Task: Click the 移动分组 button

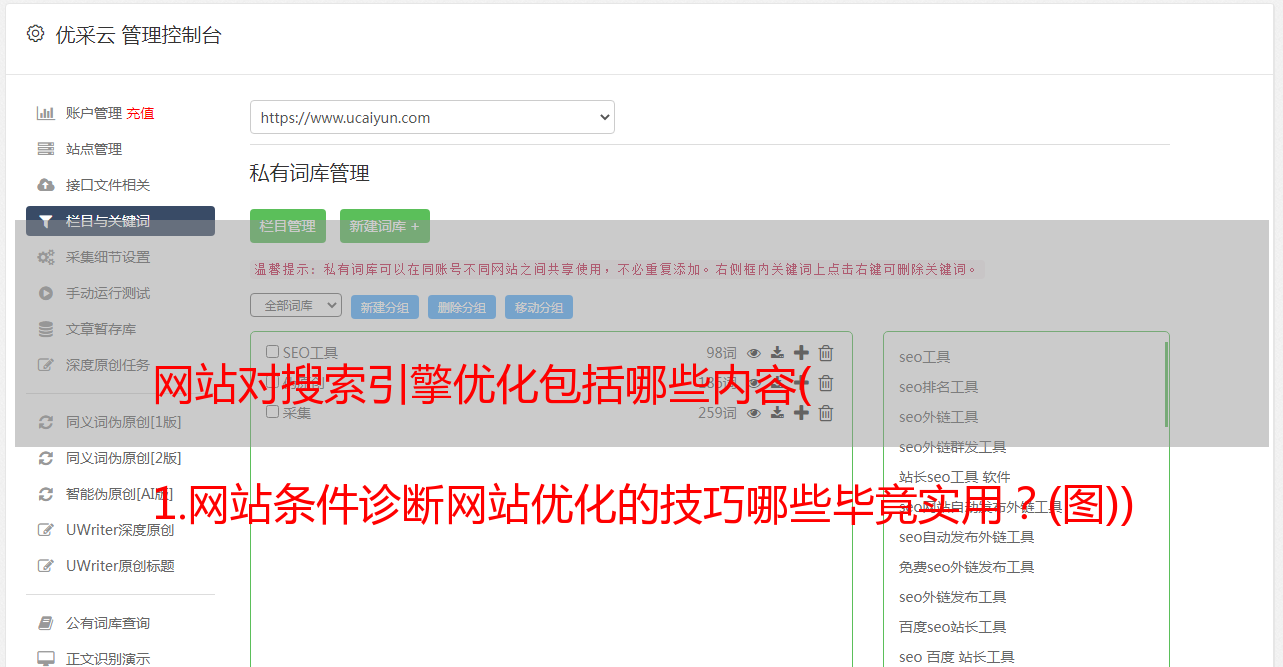Action: (x=539, y=307)
